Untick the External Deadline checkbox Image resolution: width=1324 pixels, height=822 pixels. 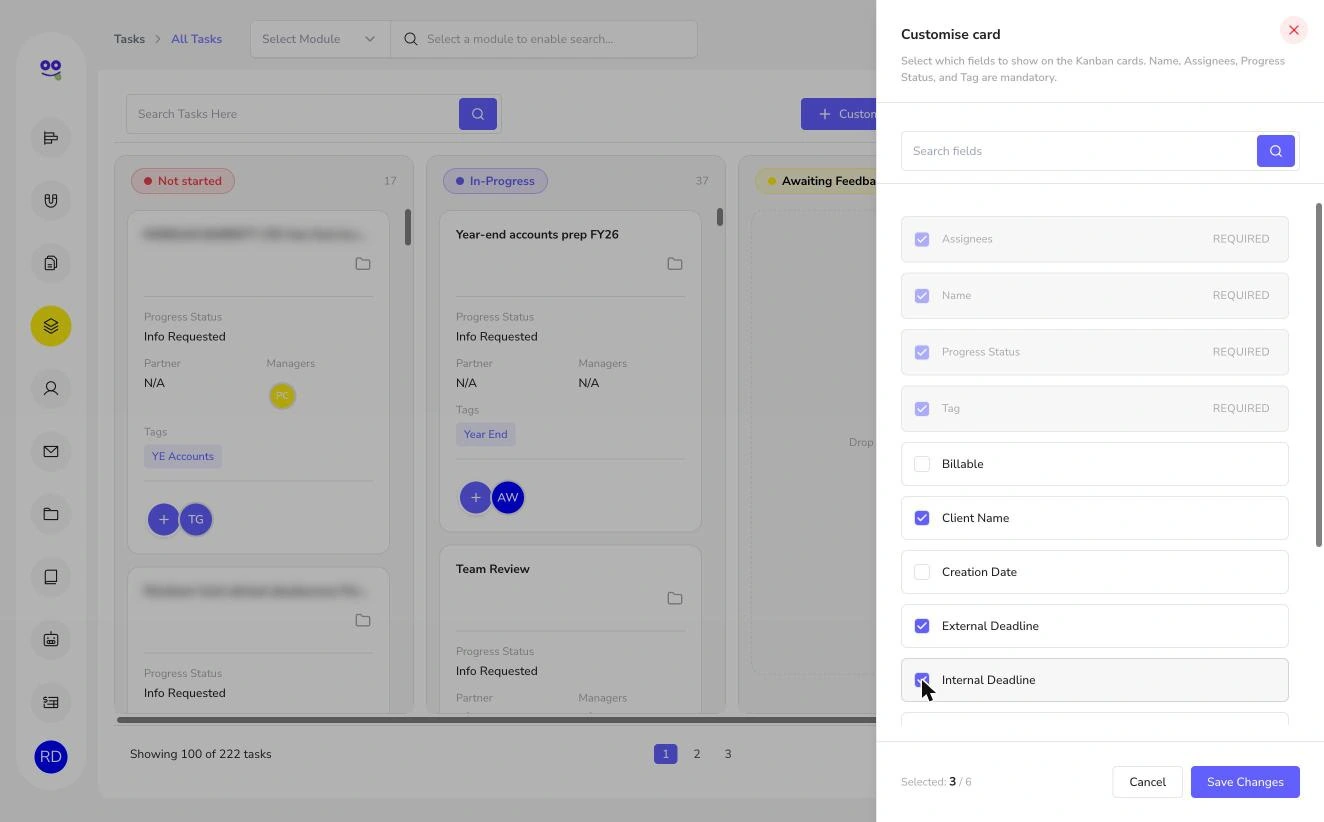(922, 626)
